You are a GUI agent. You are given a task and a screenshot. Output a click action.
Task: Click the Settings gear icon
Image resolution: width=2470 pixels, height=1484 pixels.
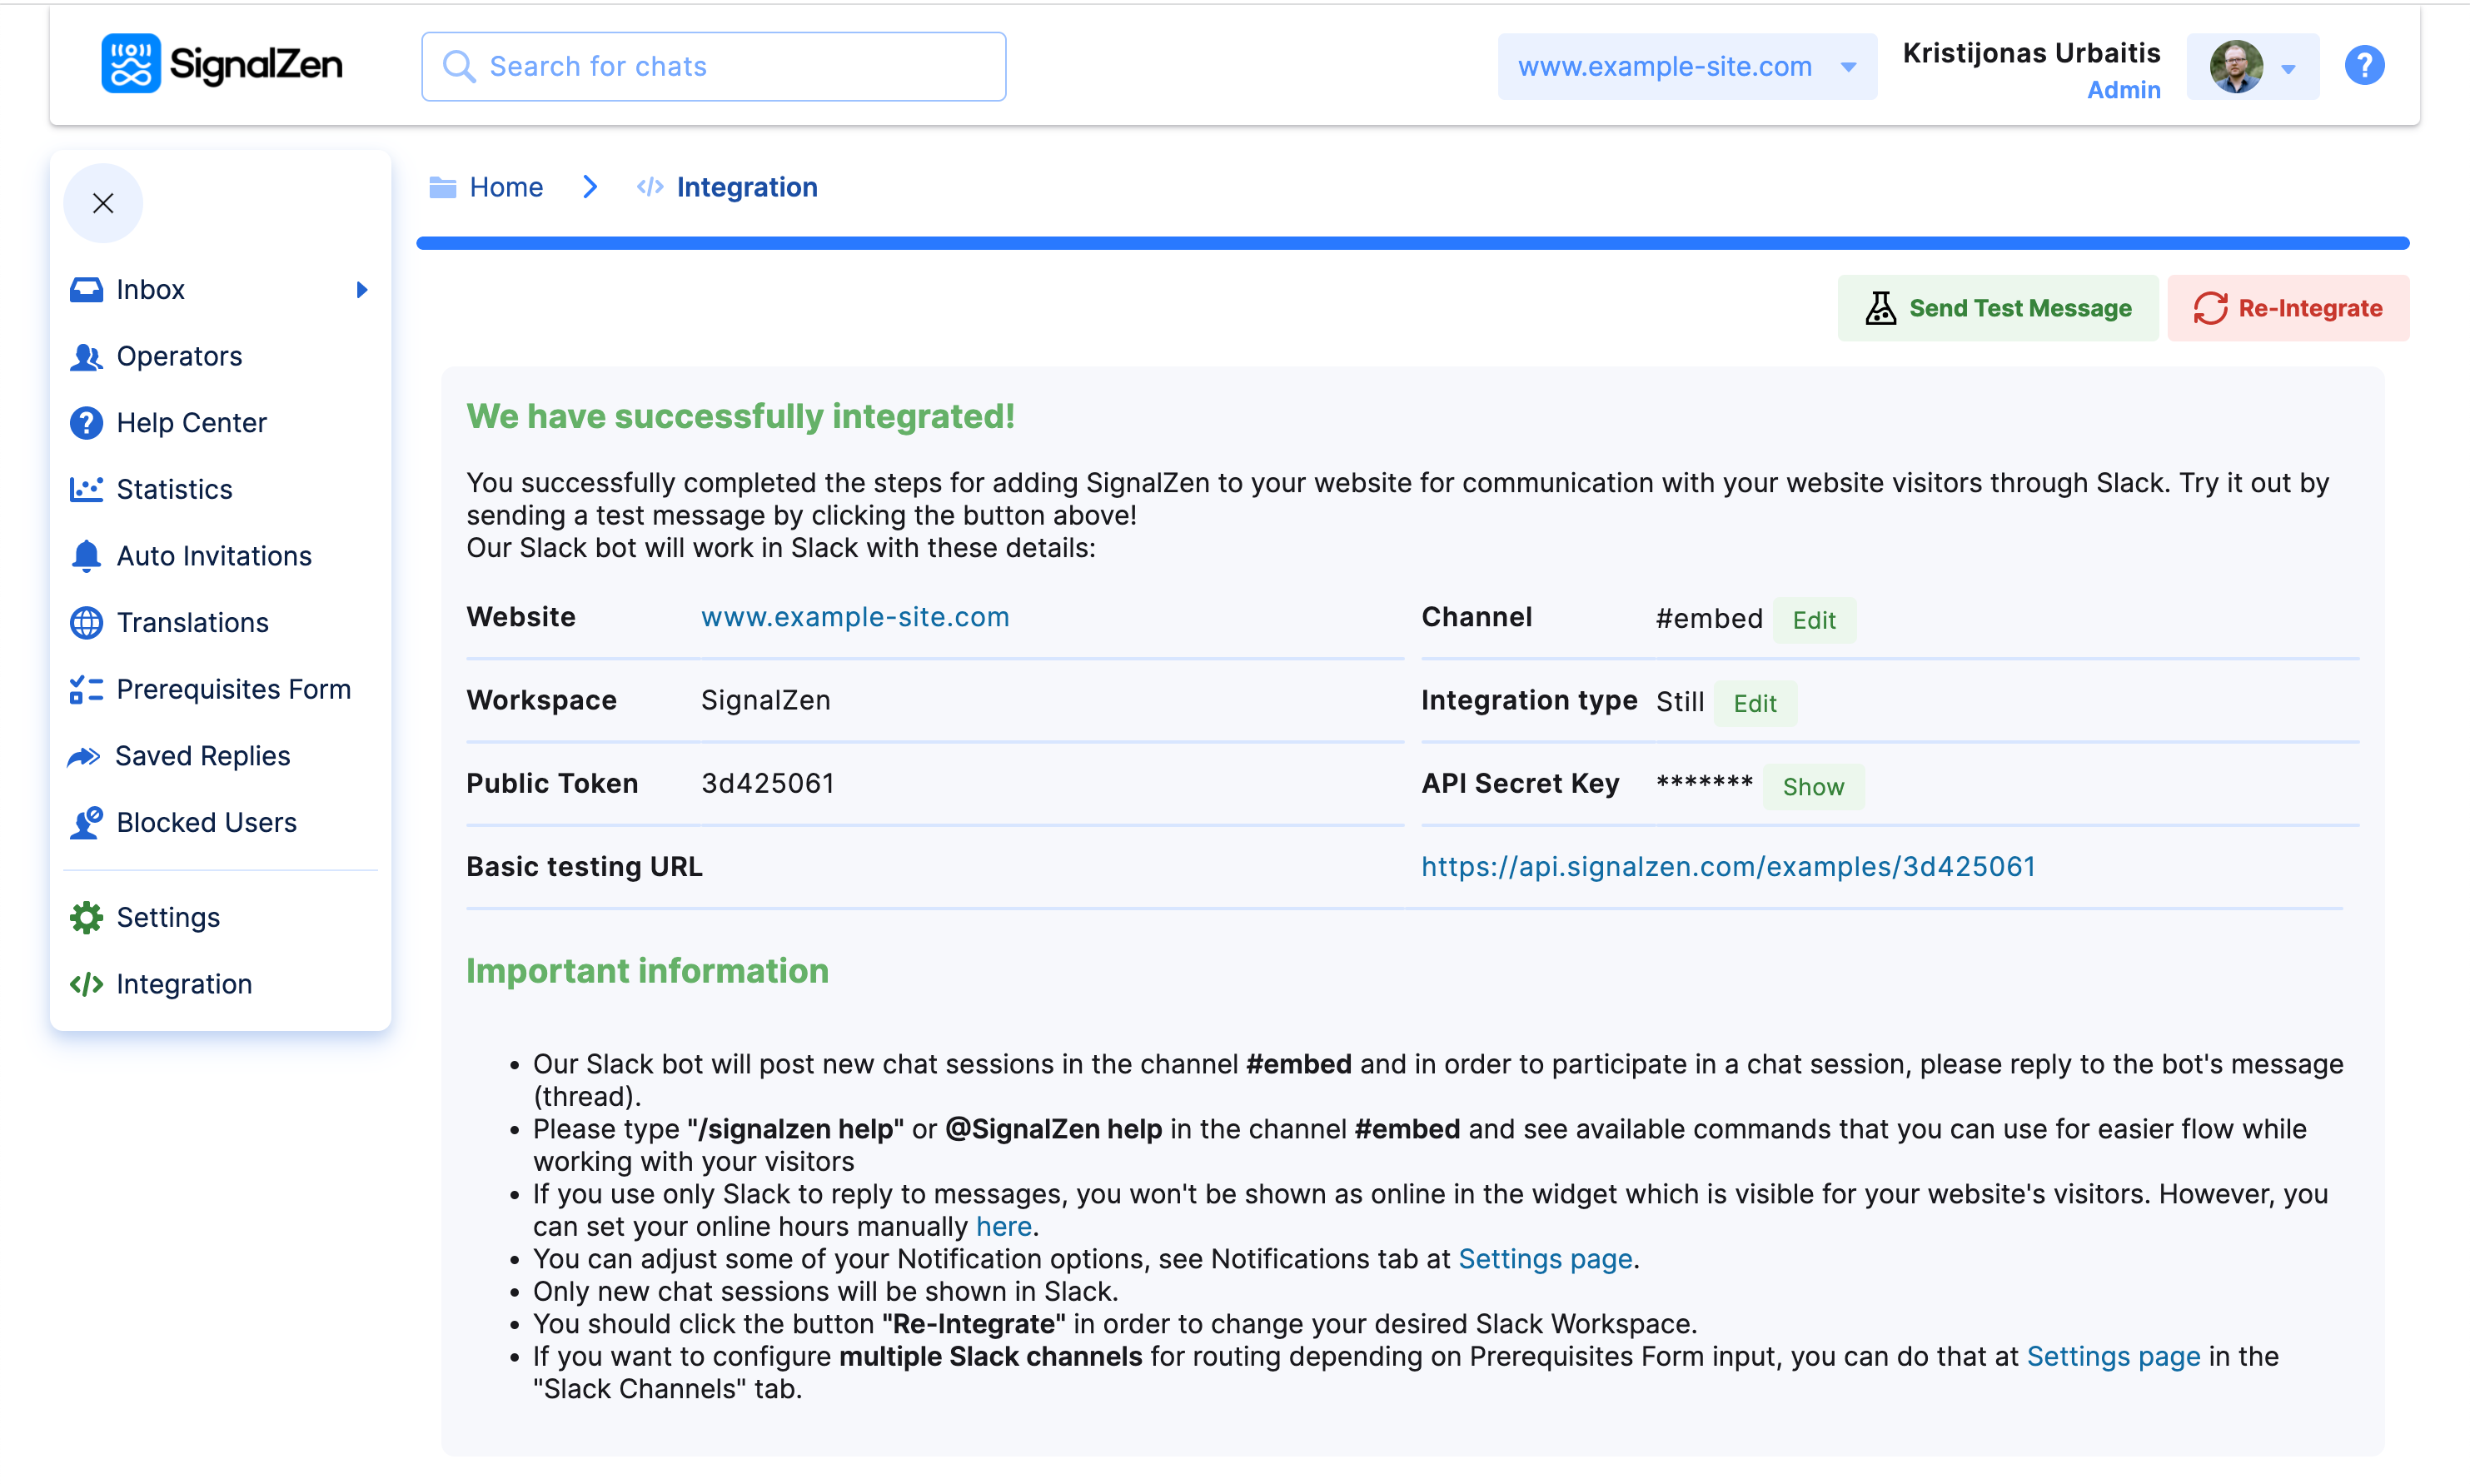[86, 917]
